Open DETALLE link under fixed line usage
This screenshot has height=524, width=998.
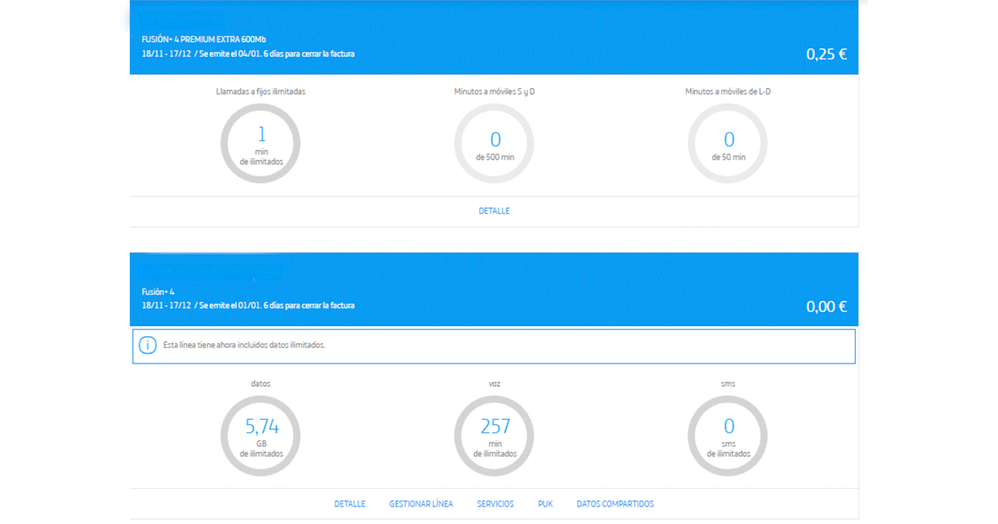(494, 211)
